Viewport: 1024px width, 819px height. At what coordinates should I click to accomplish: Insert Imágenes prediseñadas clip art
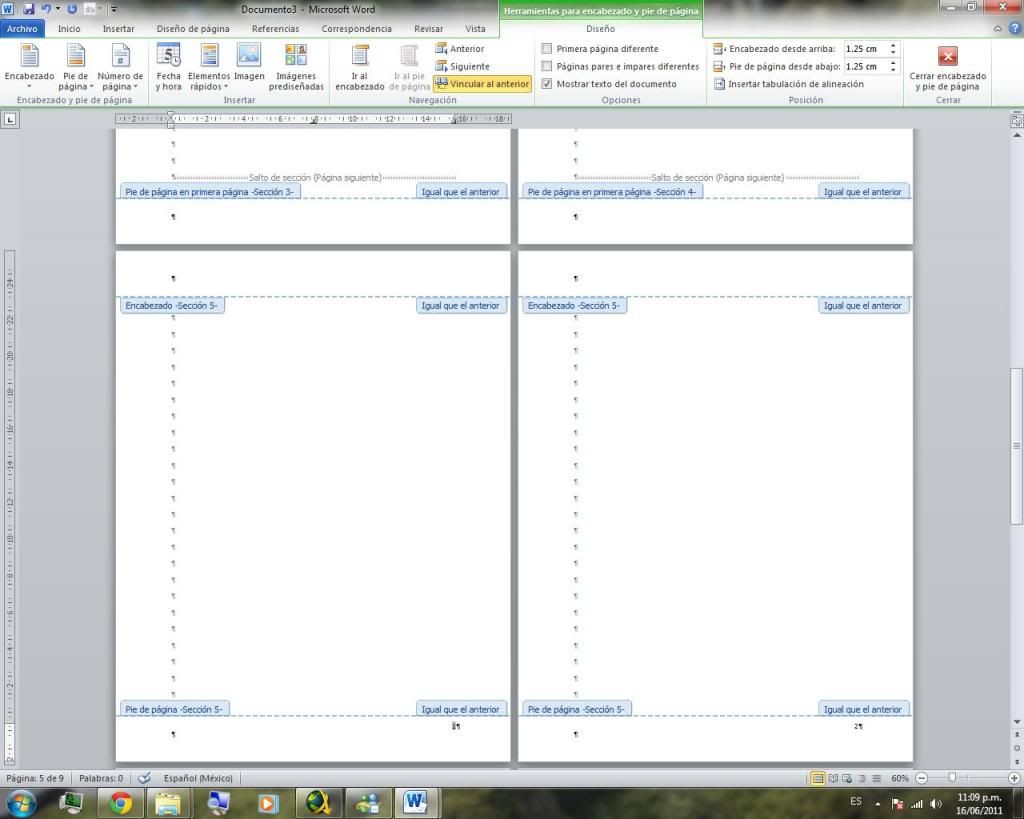[296, 66]
